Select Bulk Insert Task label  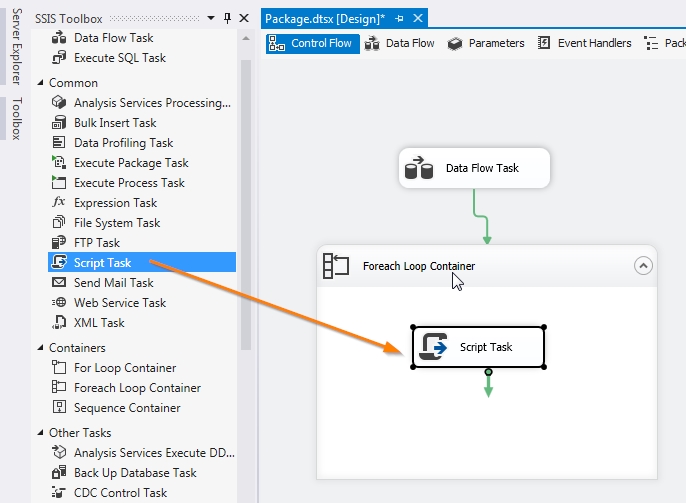[x=115, y=123]
